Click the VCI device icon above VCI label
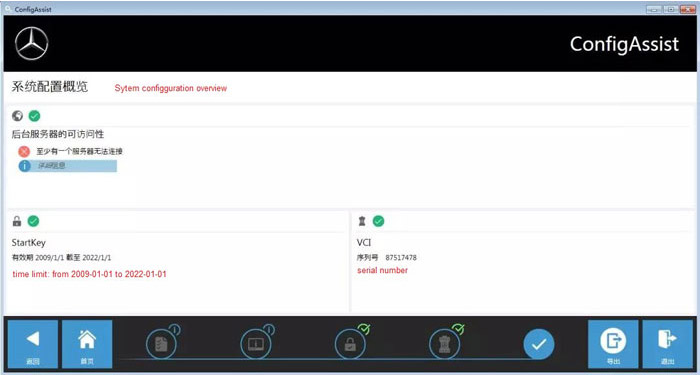Viewport: 700px width, 375px height. coord(362,221)
